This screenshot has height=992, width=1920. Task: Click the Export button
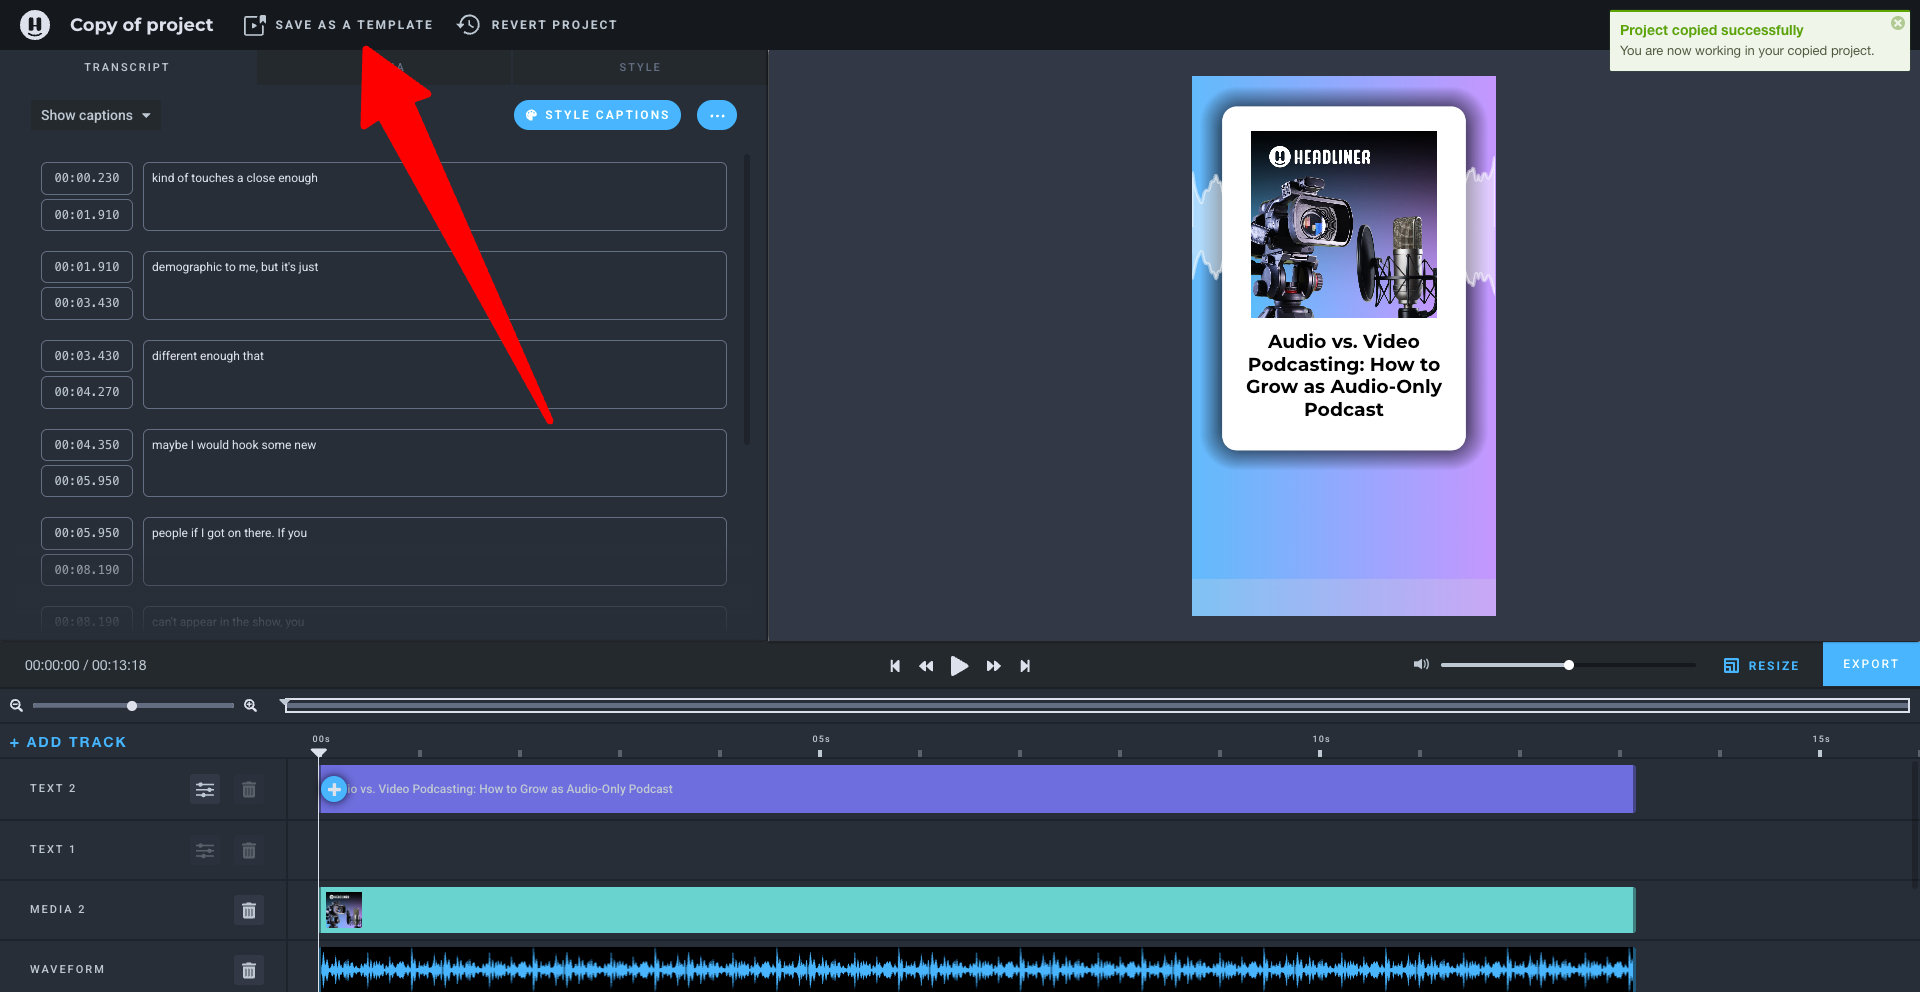click(x=1871, y=664)
